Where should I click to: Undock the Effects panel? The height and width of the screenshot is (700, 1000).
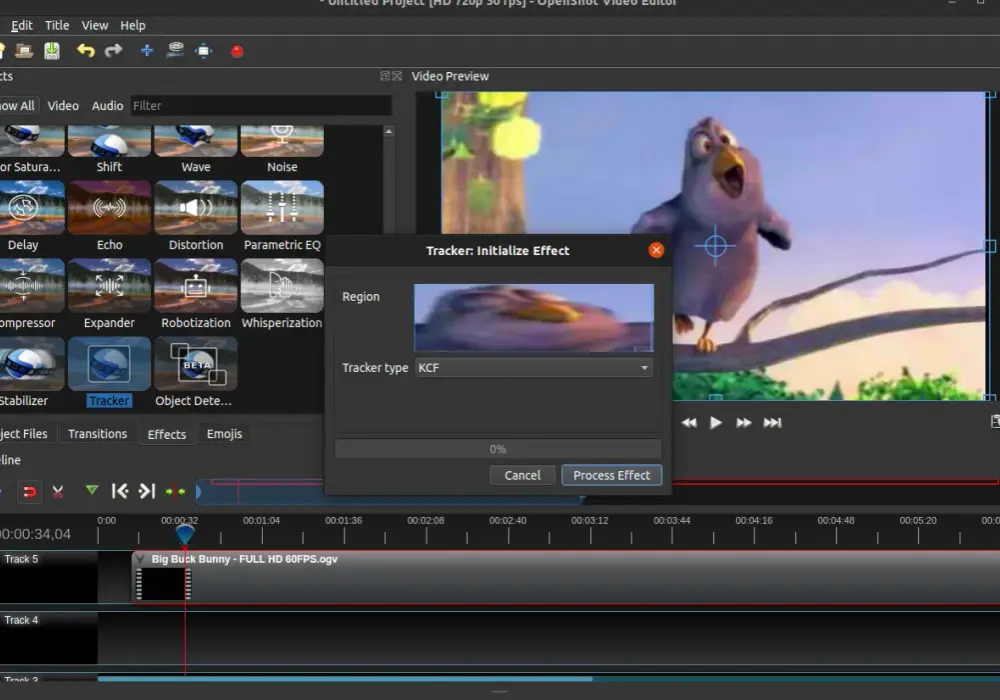click(x=385, y=76)
